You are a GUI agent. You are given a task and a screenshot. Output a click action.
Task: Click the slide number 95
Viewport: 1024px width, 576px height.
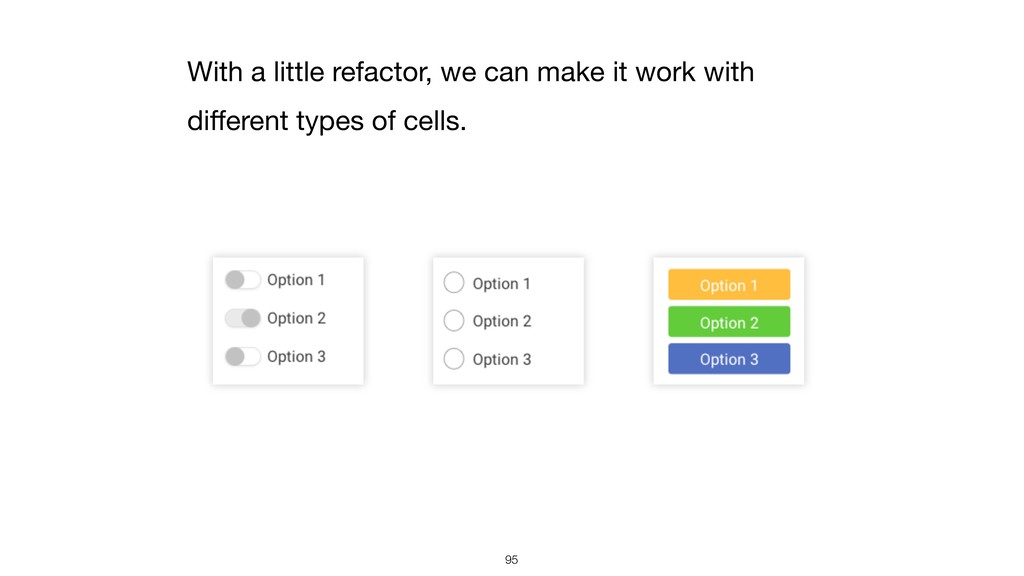pyautogui.click(x=512, y=560)
